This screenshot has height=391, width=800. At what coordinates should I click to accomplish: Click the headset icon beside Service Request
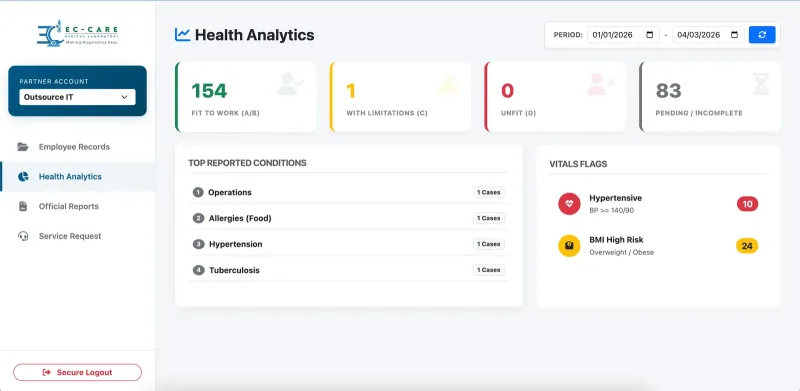pos(23,236)
